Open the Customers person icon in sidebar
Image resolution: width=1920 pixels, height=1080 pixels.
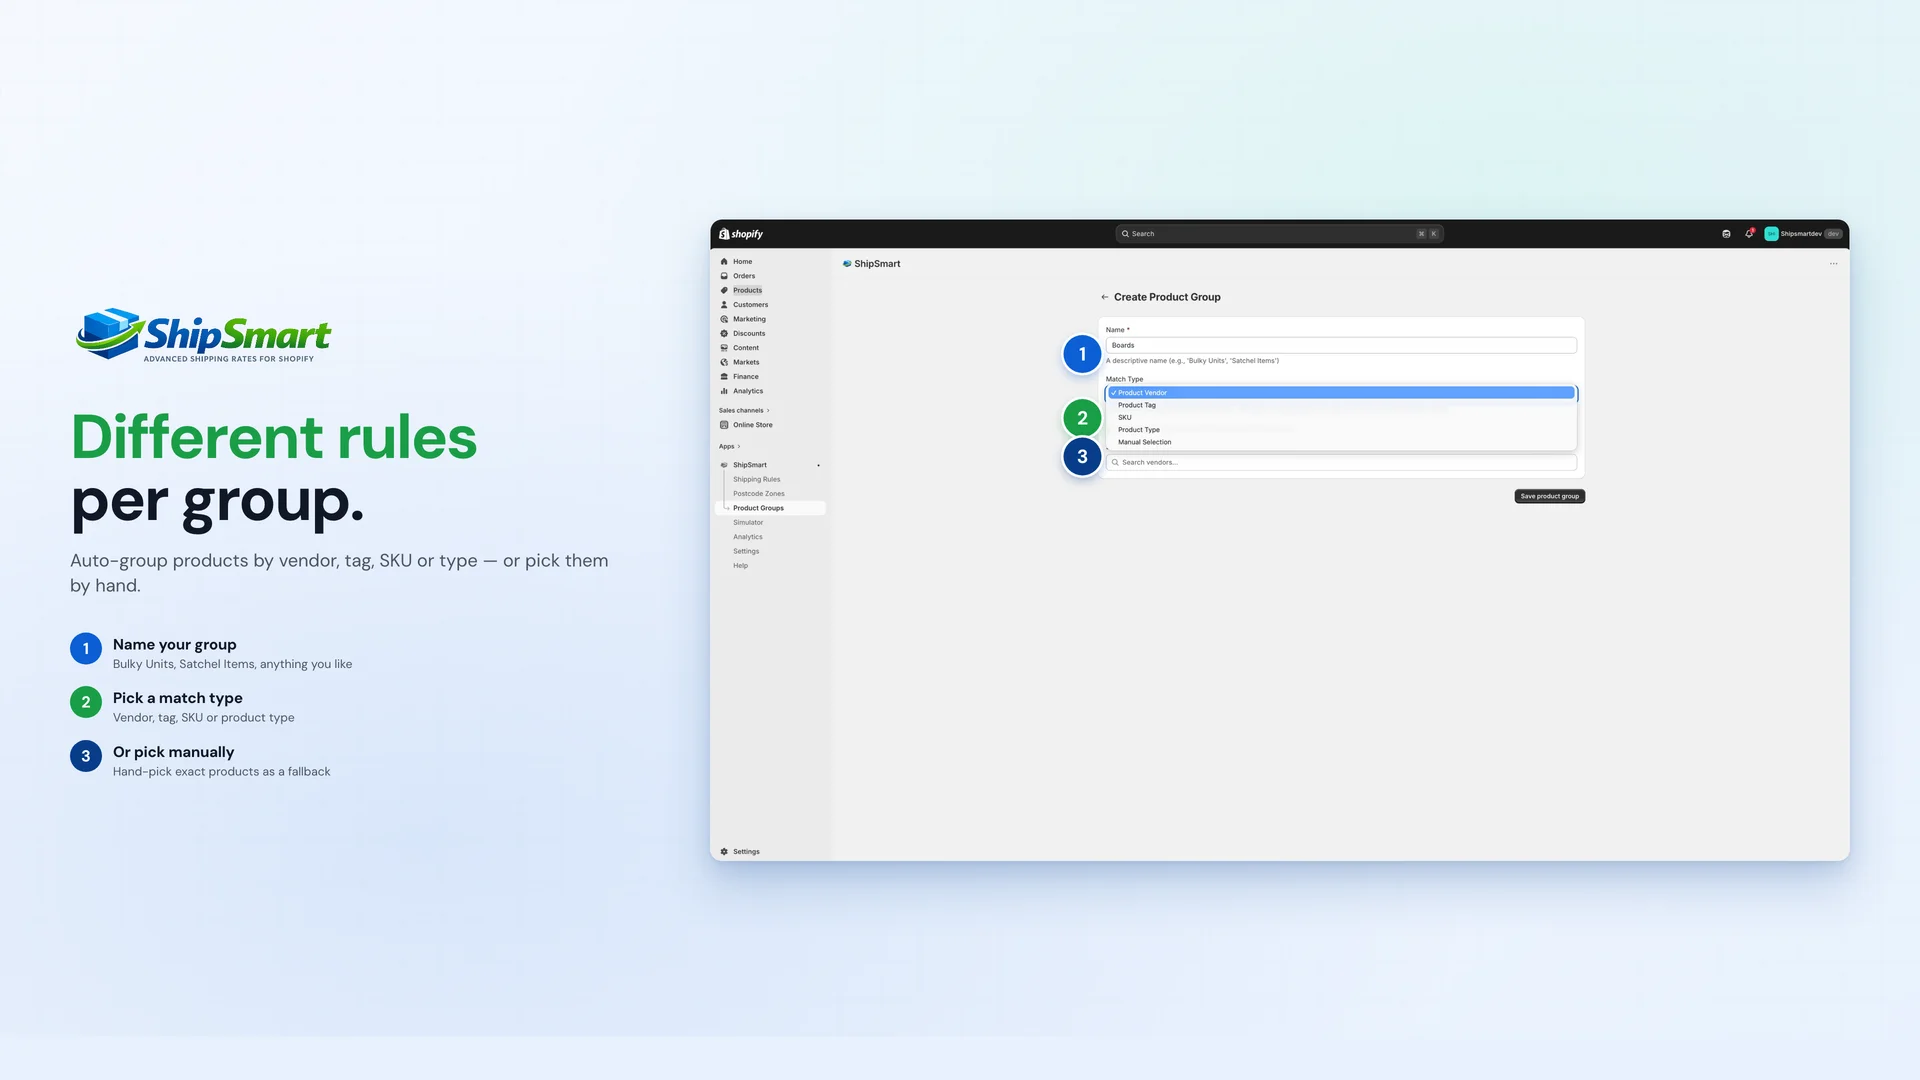coord(724,305)
